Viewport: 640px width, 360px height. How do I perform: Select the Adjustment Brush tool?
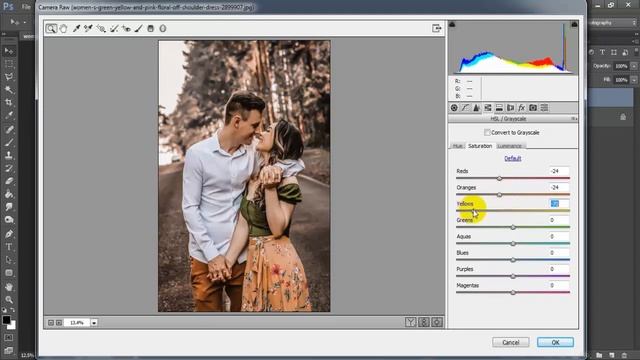point(139,28)
